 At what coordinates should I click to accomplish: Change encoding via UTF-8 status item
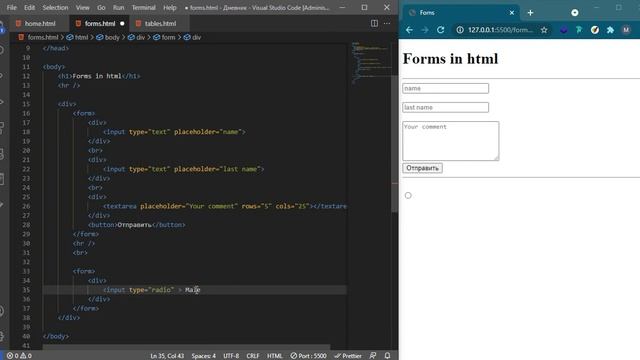point(231,356)
